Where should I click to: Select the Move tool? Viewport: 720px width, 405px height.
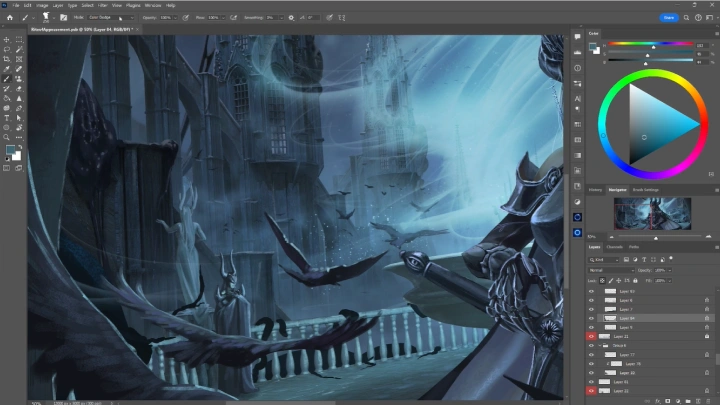point(6,39)
